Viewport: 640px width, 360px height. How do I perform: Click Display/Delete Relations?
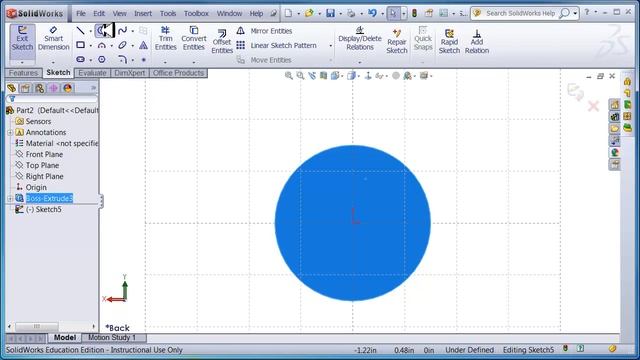pos(360,39)
